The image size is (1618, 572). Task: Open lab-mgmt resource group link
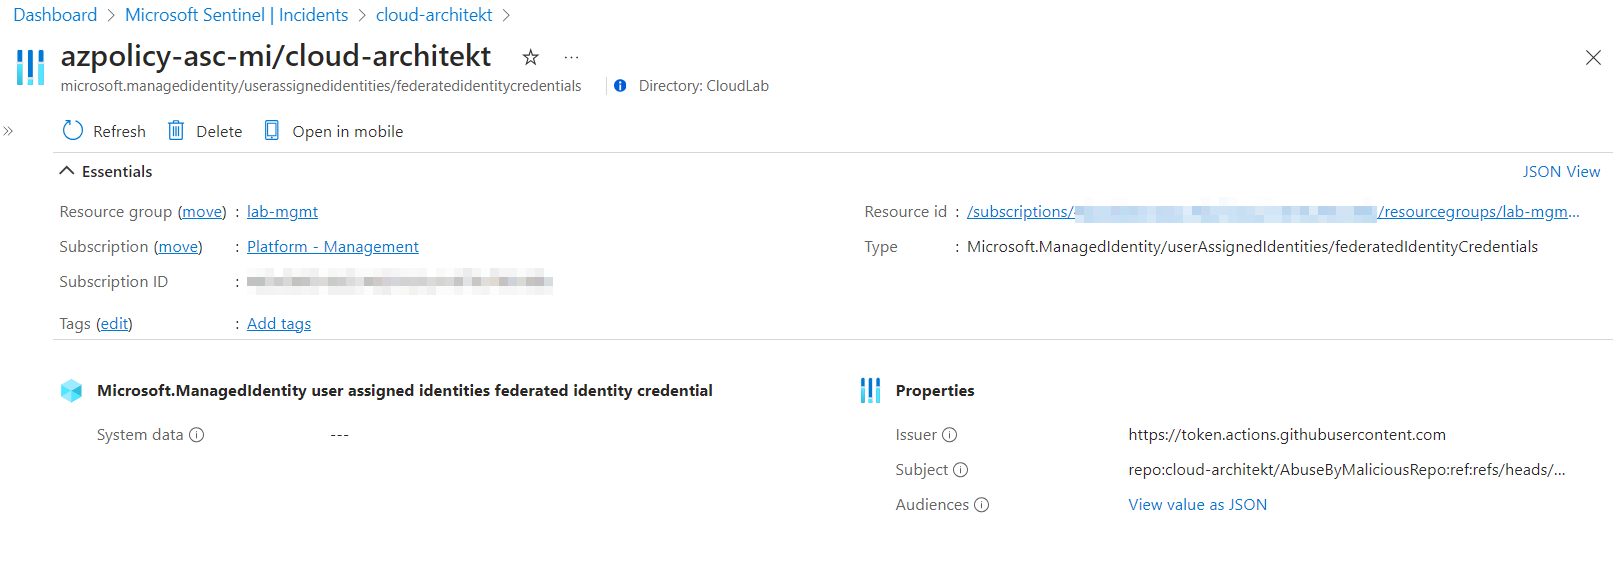282,212
